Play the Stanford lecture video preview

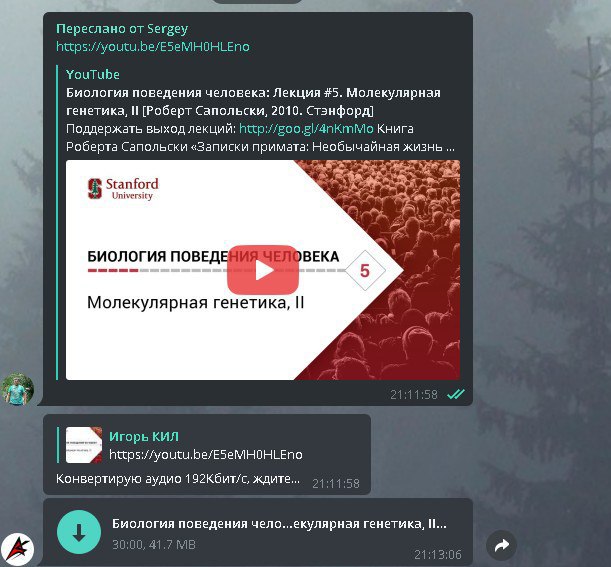tap(263, 270)
